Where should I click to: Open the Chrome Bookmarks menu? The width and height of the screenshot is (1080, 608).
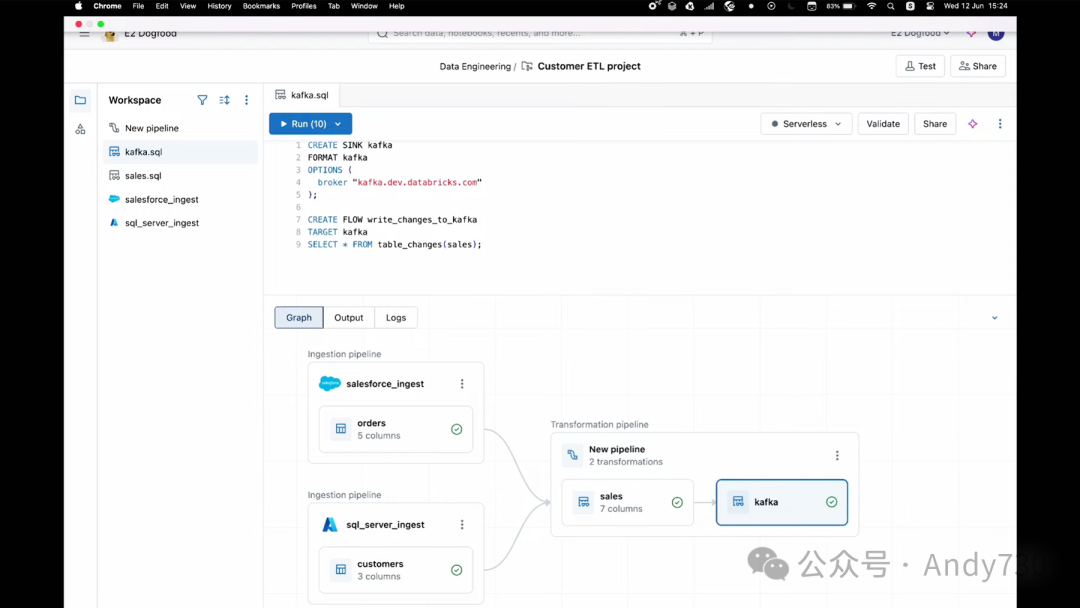click(261, 6)
